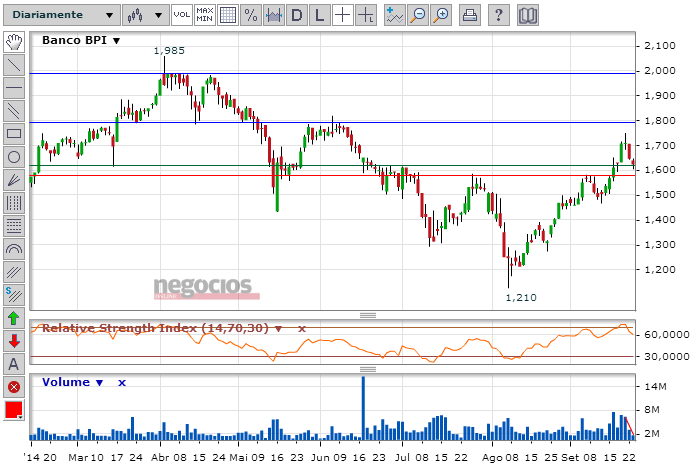The height and width of the screenshot is (470, 695).
Task: Toggle the chart grid button
Action: (228, 15)
